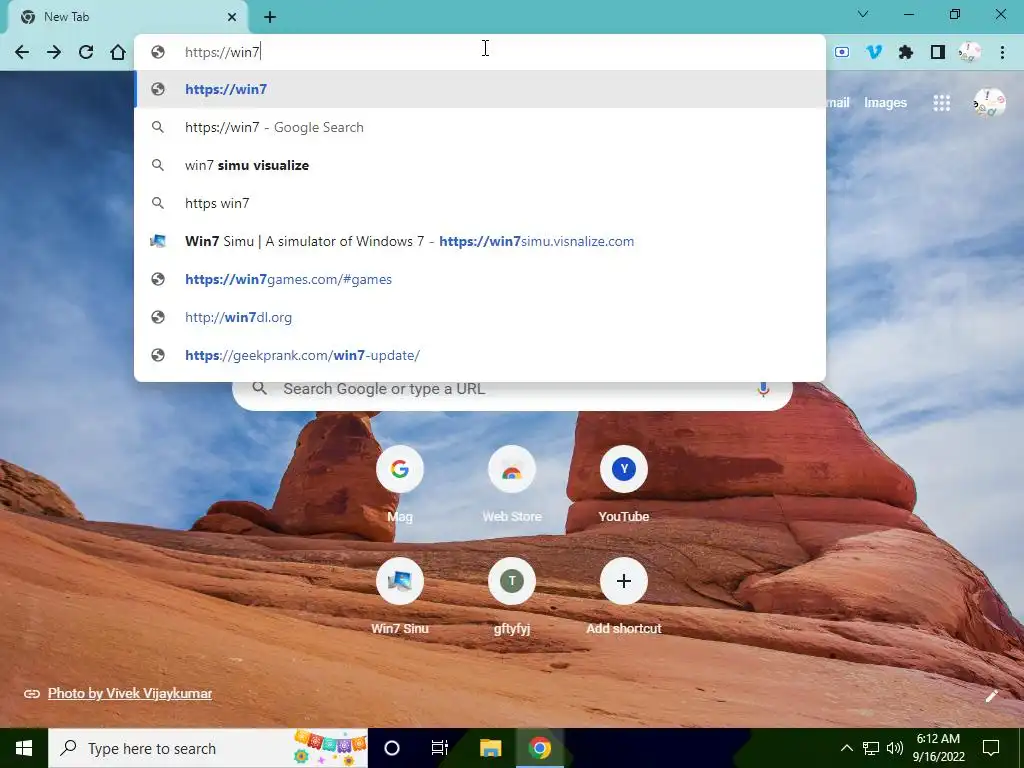Open the Chrome profile avatar in toolbar

[970, 52]
